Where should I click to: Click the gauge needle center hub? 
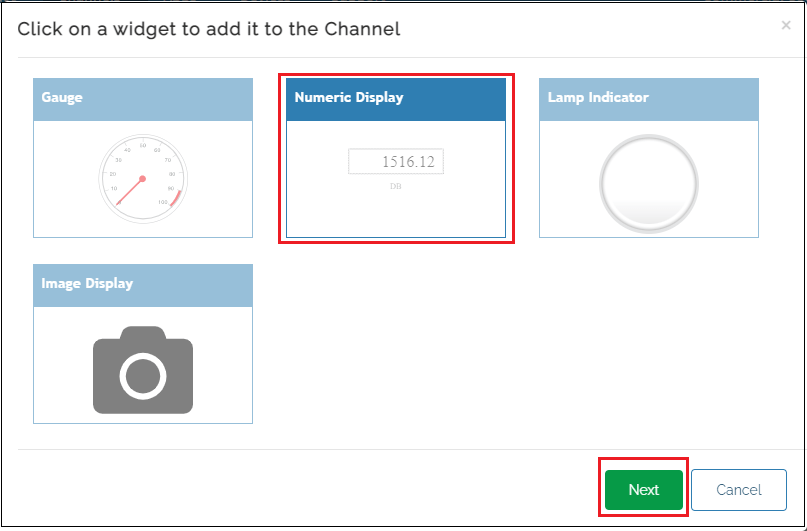tap(143, 179)
